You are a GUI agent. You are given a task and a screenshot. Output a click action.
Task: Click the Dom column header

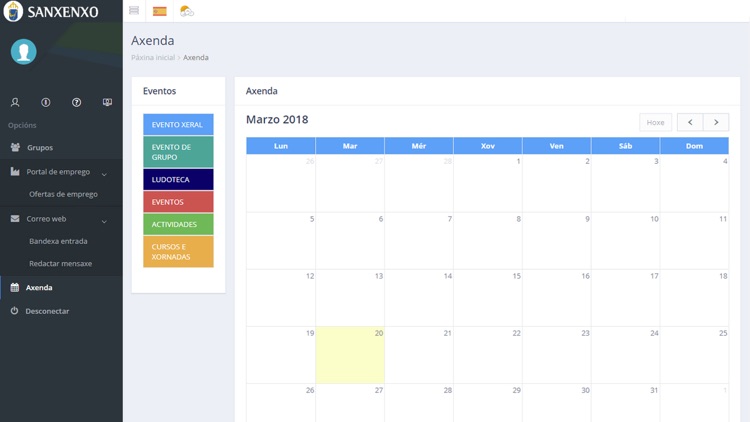tap(695, 146)
